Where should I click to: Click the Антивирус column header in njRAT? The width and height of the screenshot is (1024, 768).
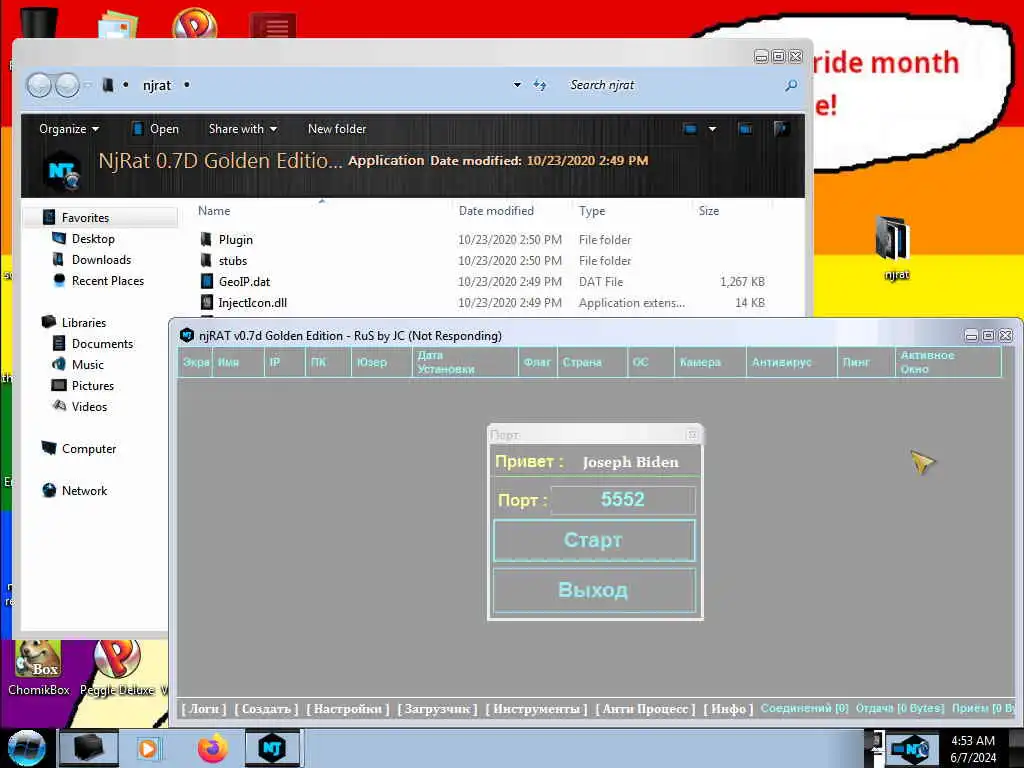pyautogui.click(x=792, y=362)
